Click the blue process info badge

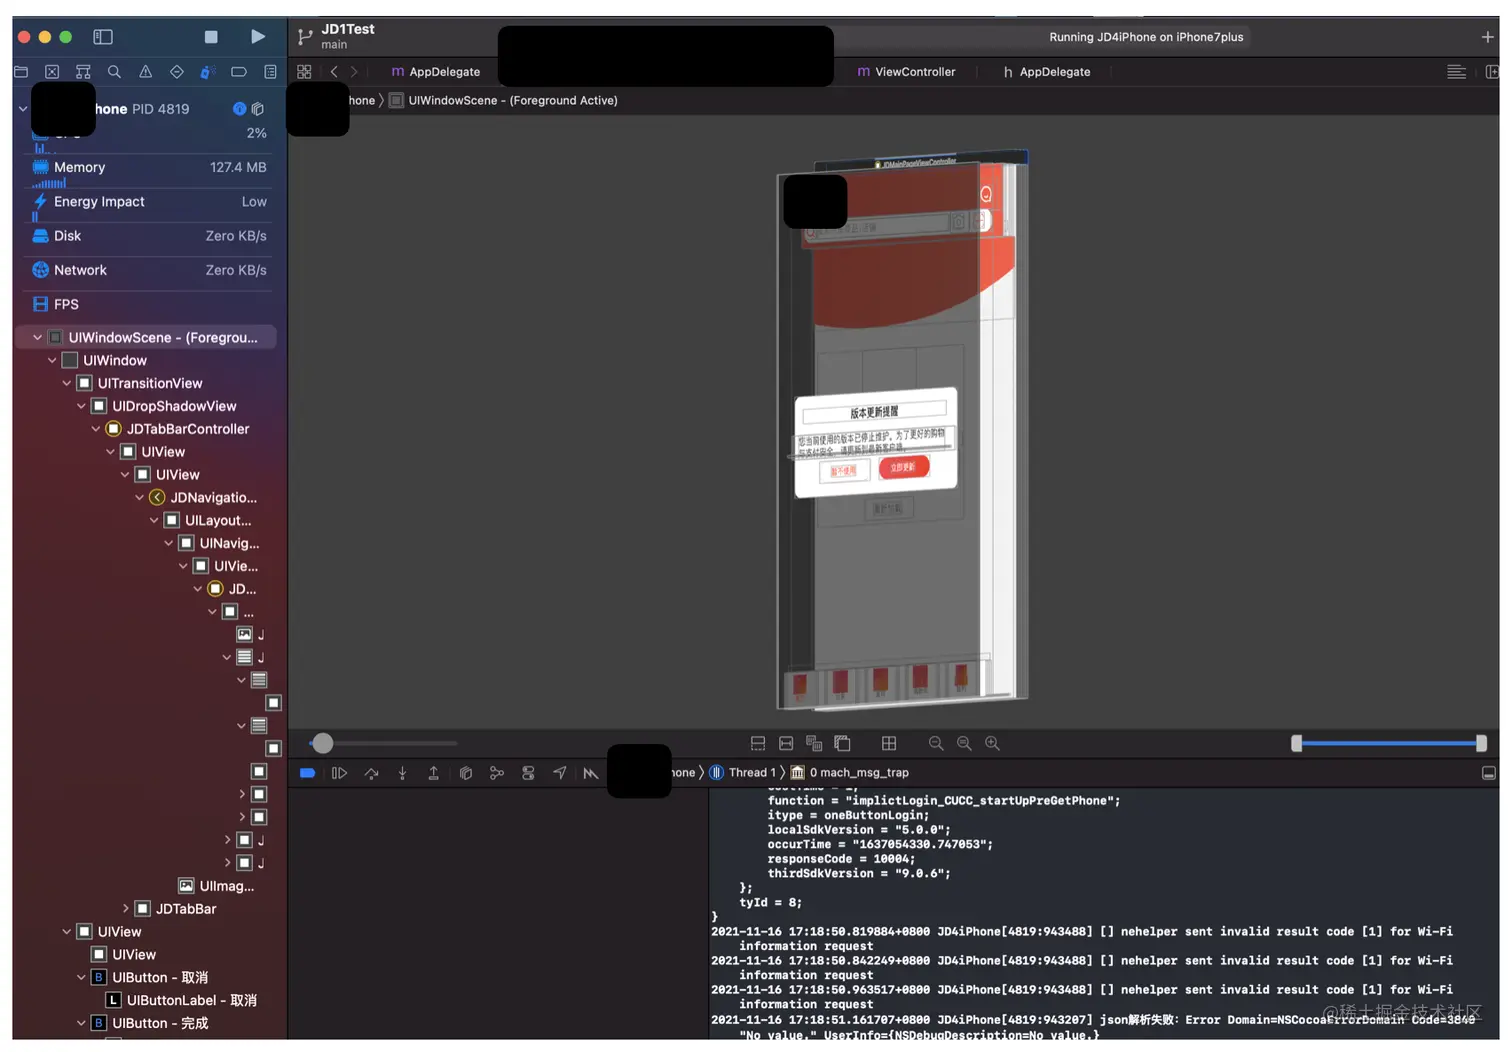pos(239,109)
